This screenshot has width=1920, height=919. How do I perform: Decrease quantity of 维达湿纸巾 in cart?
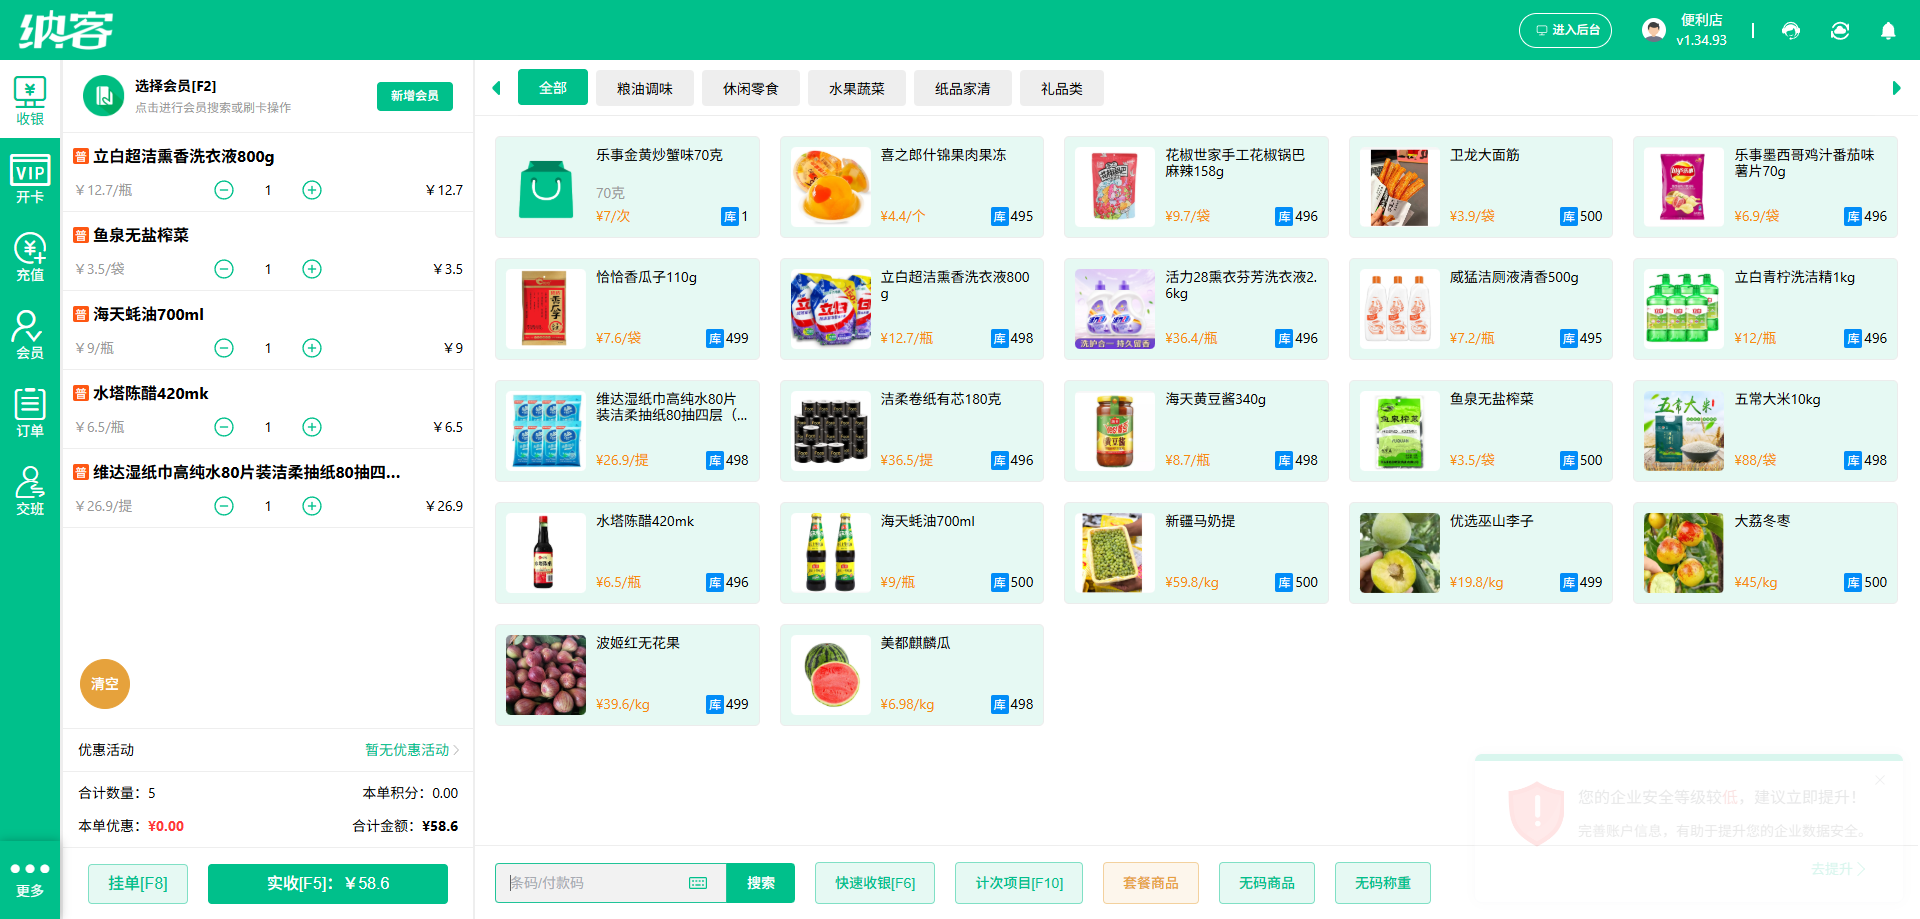coord(224,506)
